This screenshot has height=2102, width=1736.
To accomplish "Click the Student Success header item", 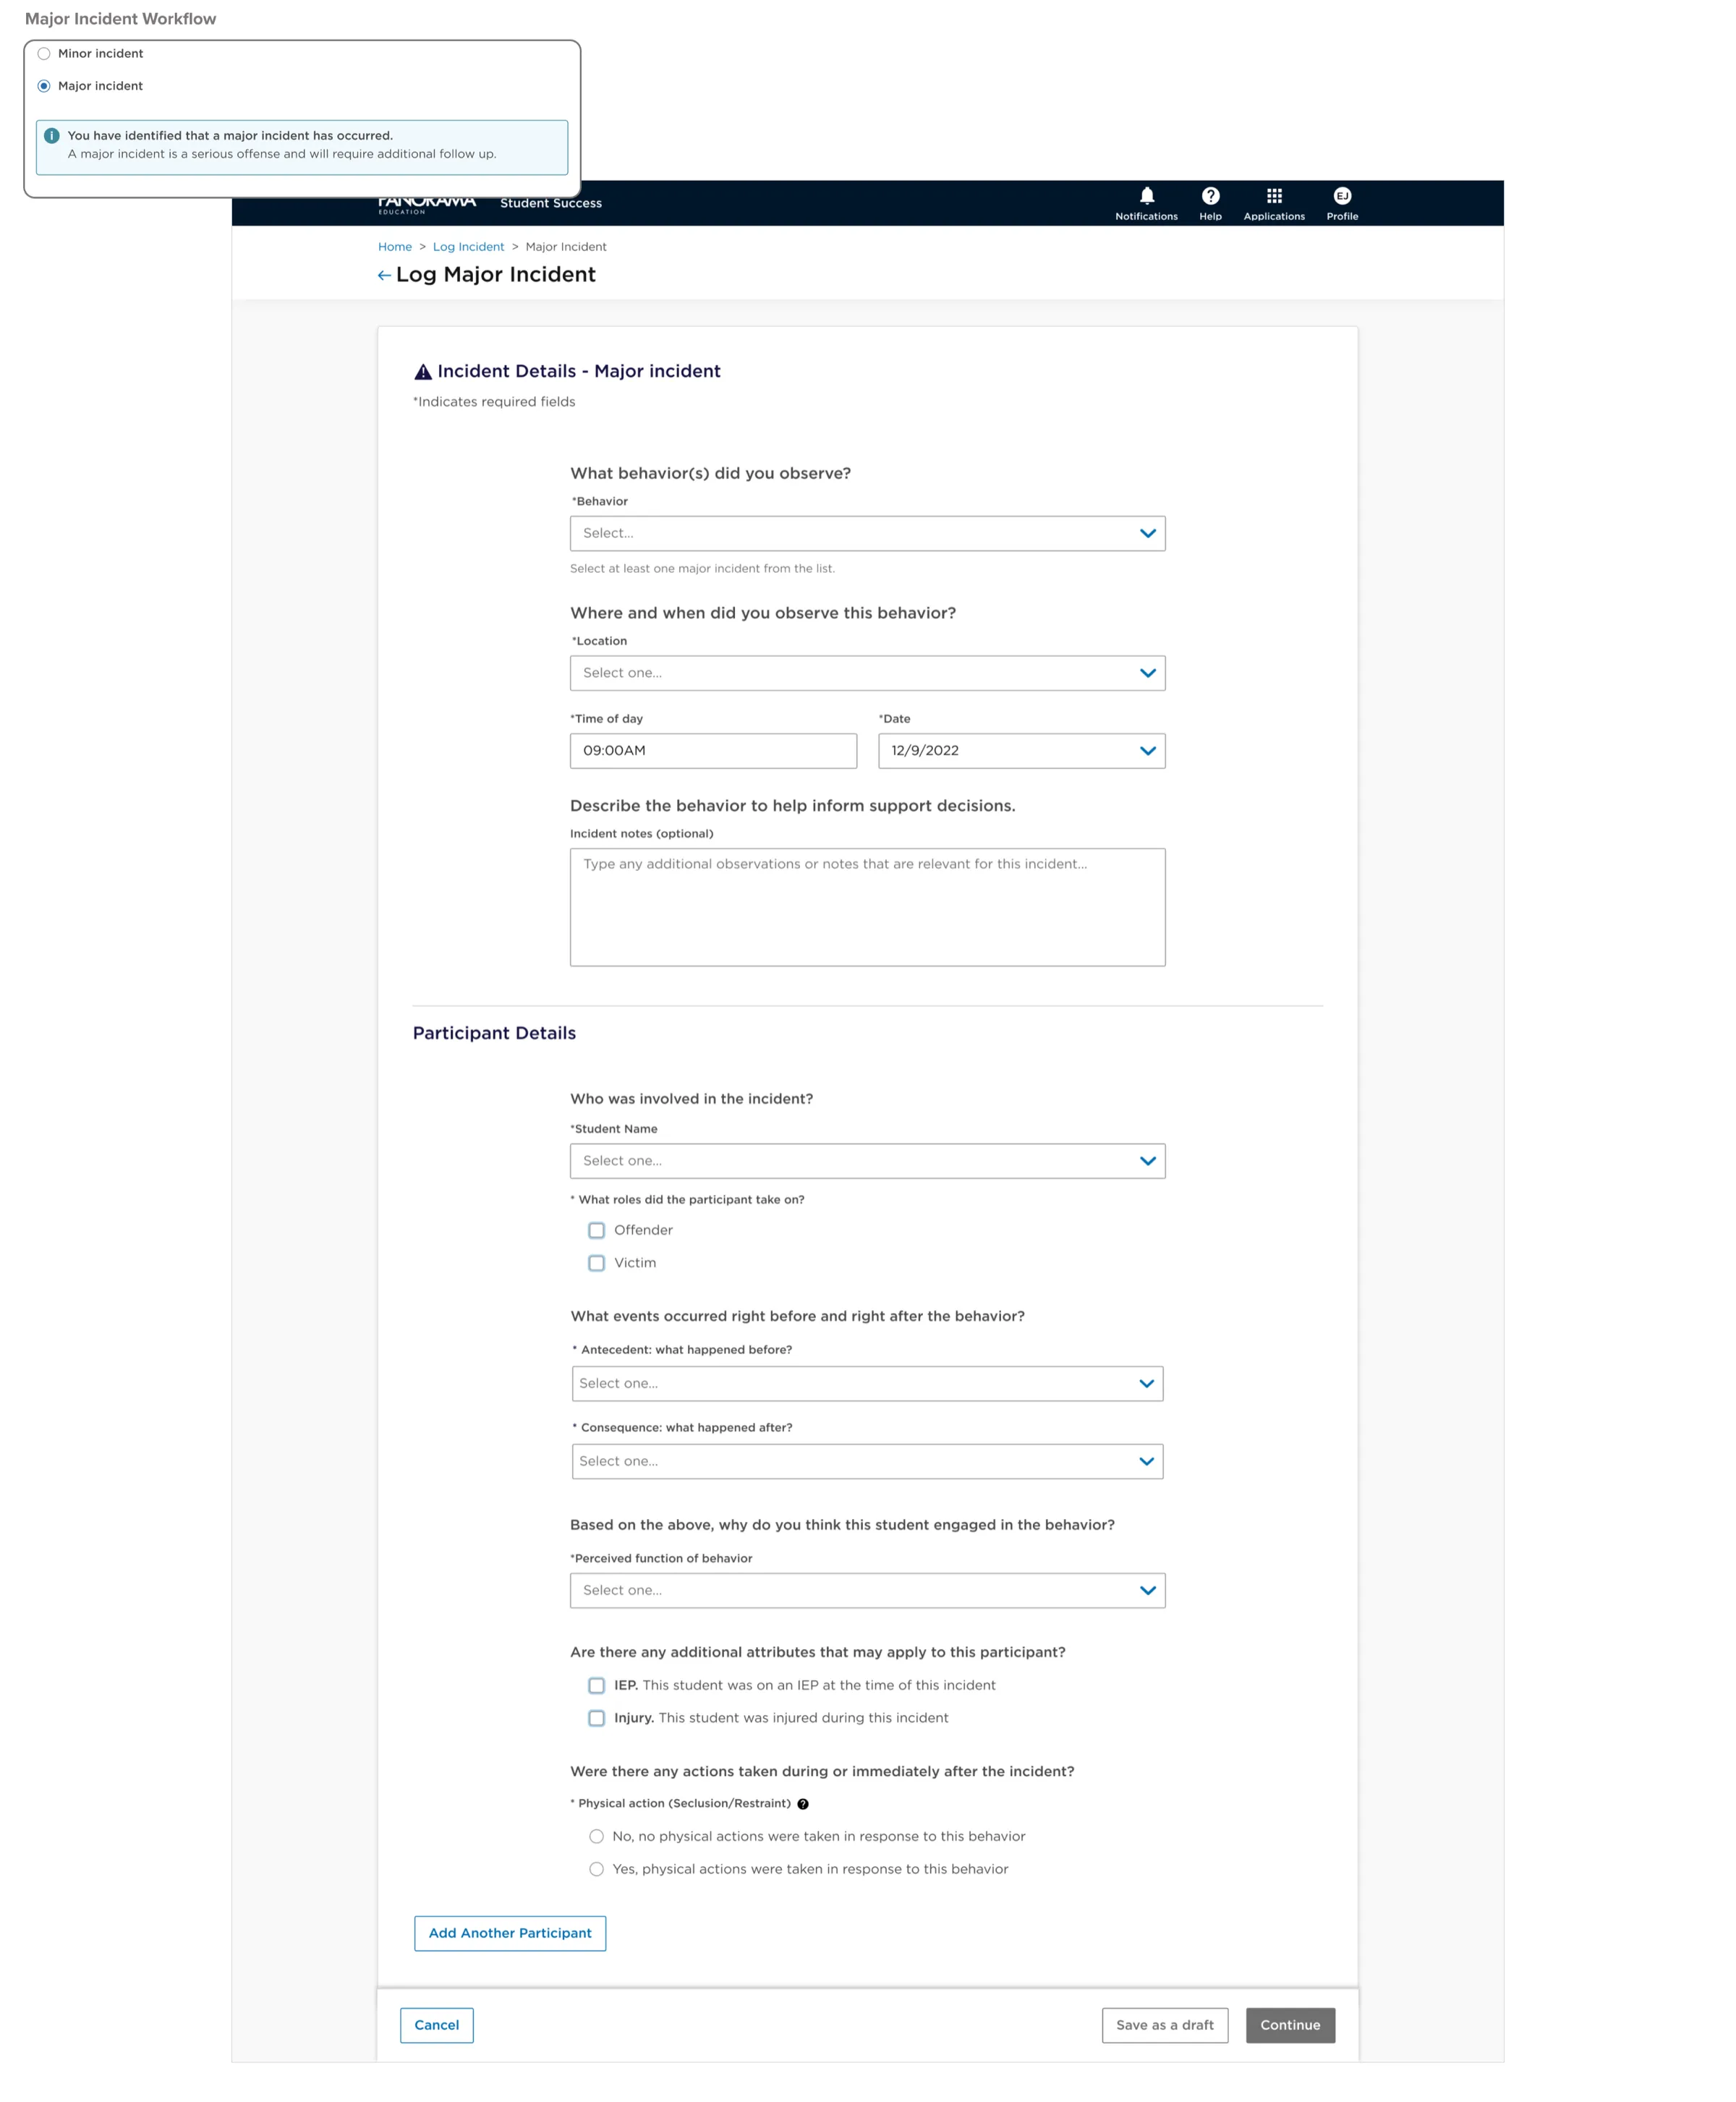I will (x=551, y=203).
